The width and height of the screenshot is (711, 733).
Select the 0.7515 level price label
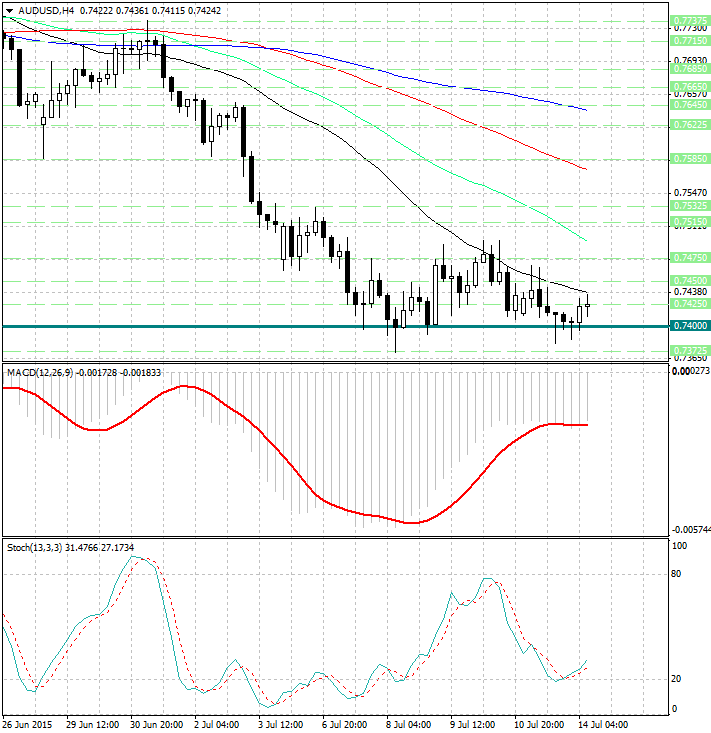690,221
